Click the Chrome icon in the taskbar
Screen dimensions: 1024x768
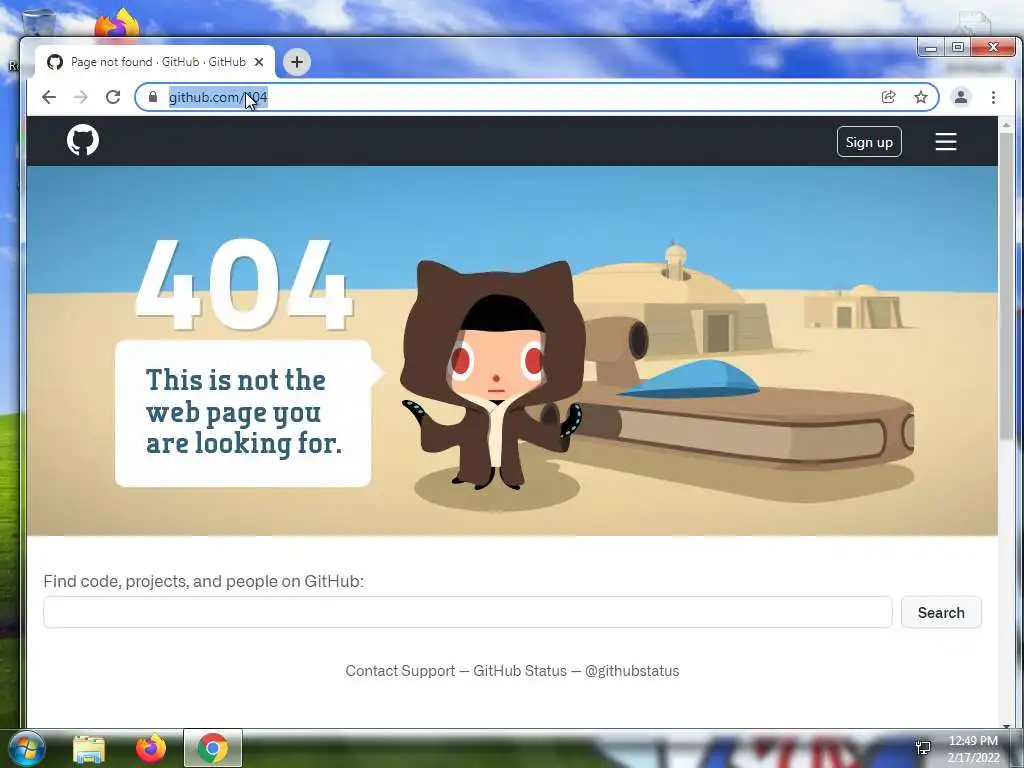pyautogui.click(x=213, y=748)
